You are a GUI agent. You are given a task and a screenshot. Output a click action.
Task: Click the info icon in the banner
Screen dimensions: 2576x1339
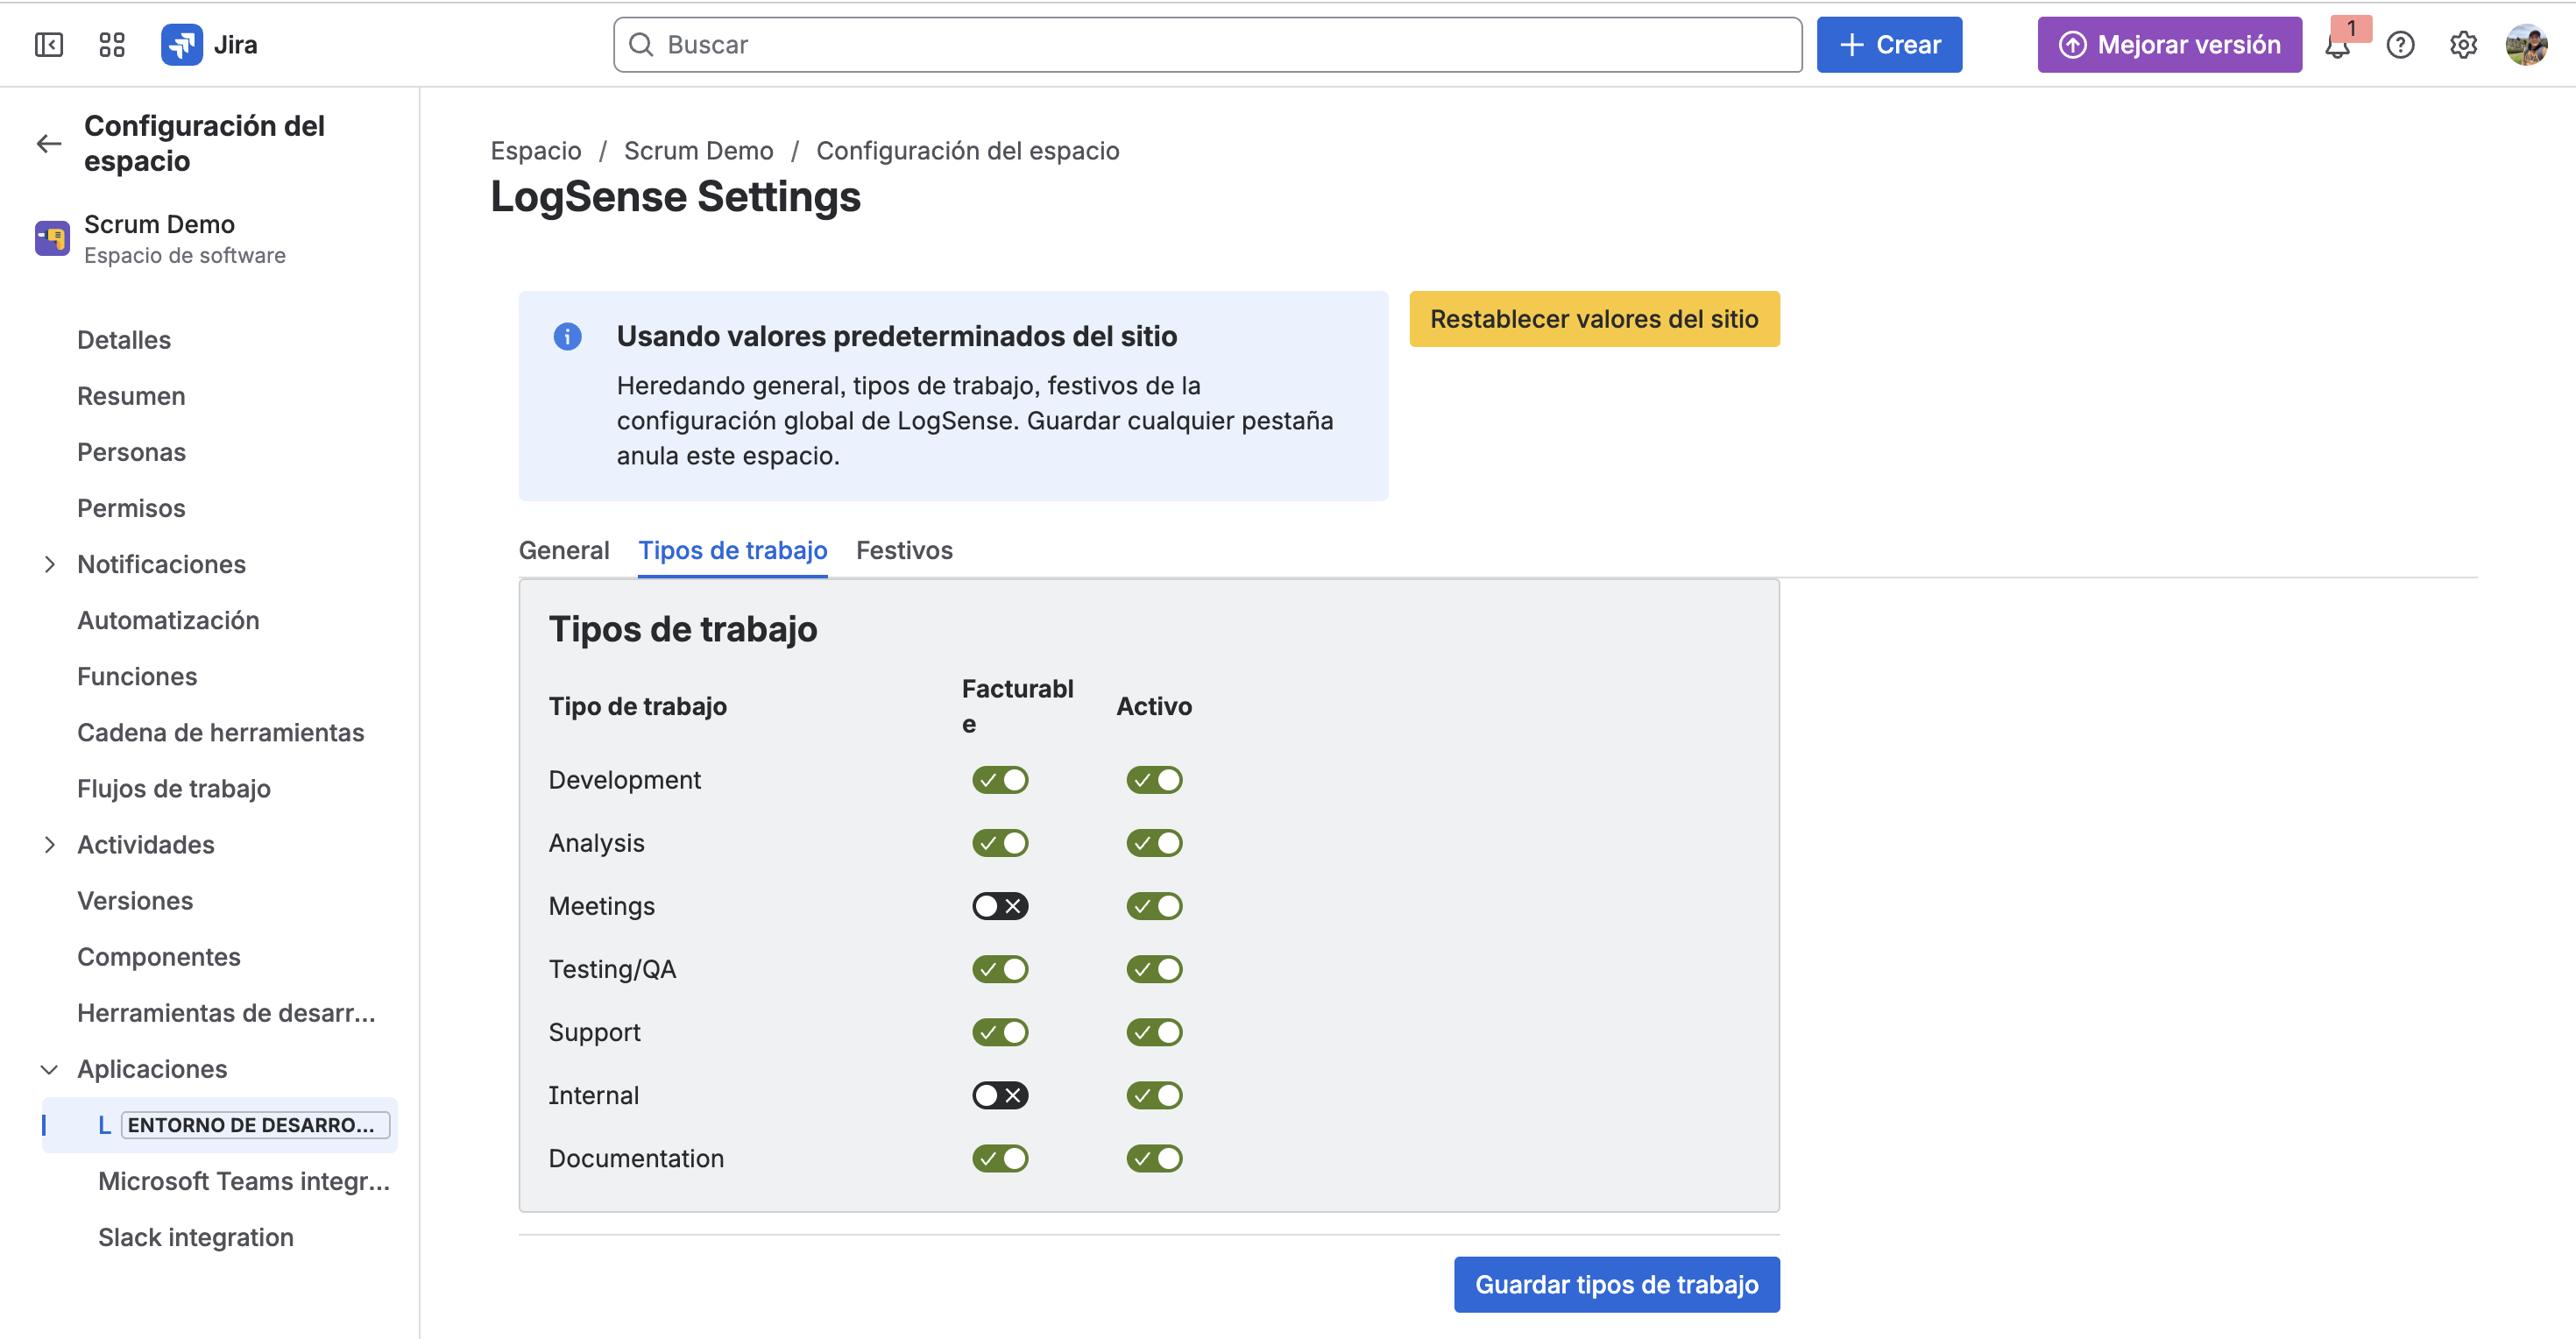567,336
